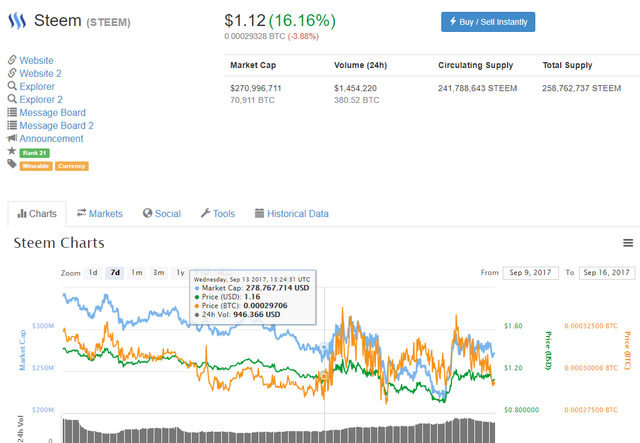Click the $1.12 price value
Viewport: 640px width, 443px height.
245,21
